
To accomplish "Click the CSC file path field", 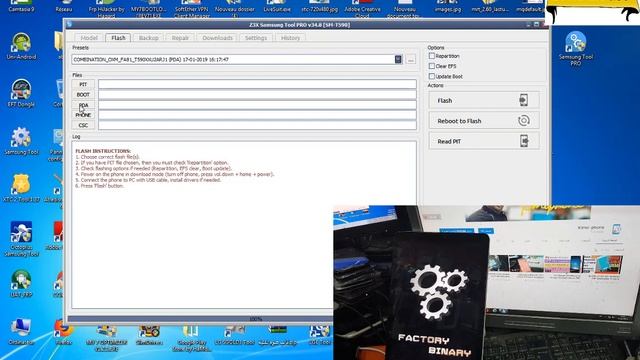I will [x=257, y=125].
